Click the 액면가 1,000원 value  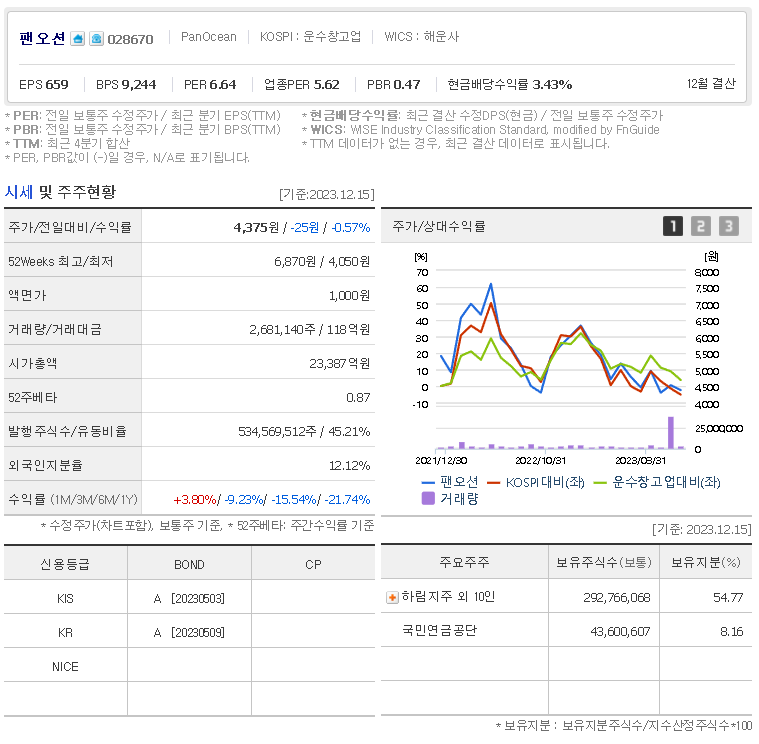point(349,295)
